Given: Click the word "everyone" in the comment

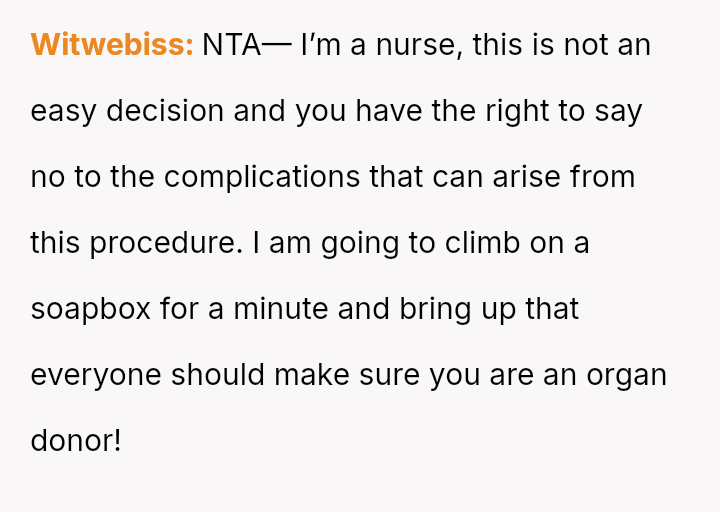Looking at the screenshot, I should coord(96,375).
